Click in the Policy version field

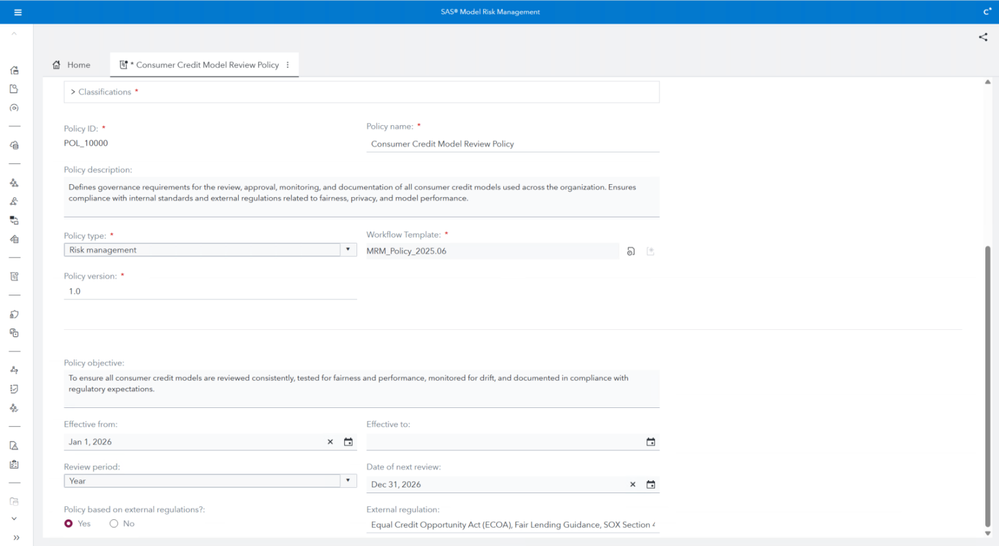click(210, 291)
